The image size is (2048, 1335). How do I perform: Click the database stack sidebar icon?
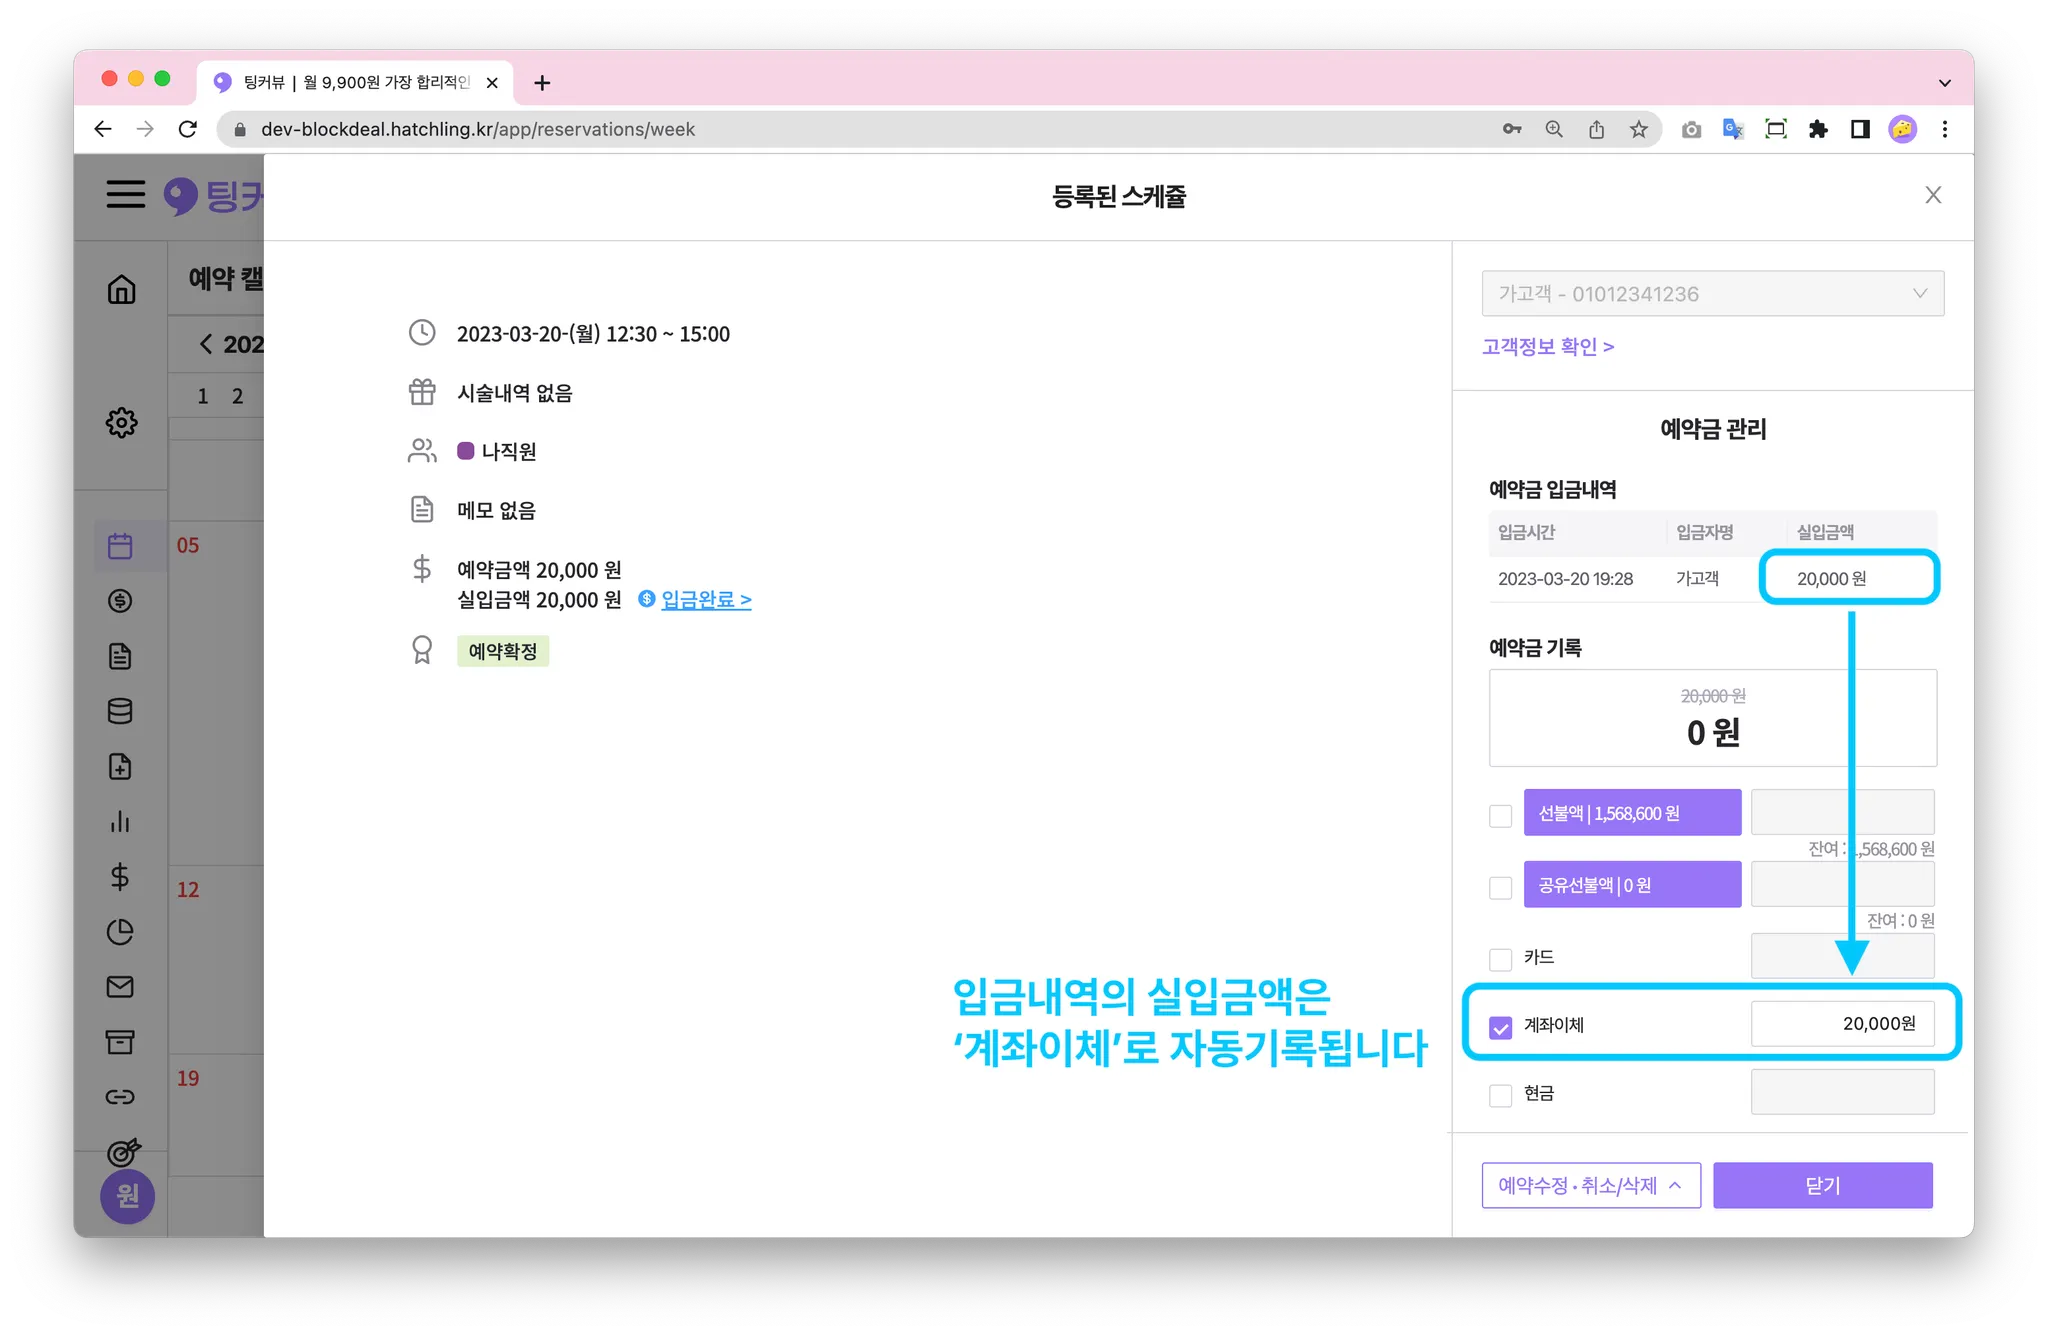[120, 711]
